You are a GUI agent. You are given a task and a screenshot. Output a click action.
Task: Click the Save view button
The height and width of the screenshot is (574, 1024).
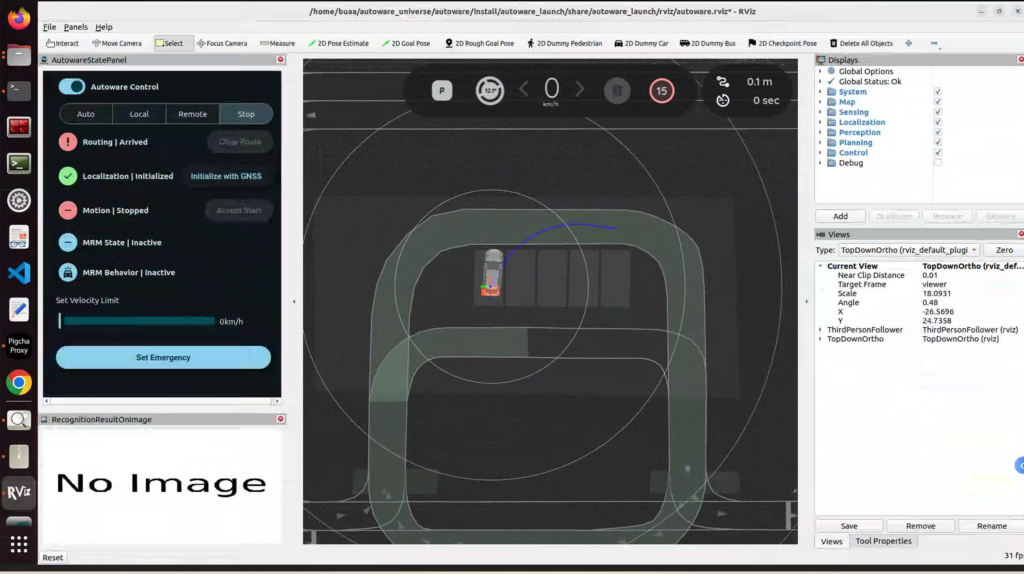849,526
